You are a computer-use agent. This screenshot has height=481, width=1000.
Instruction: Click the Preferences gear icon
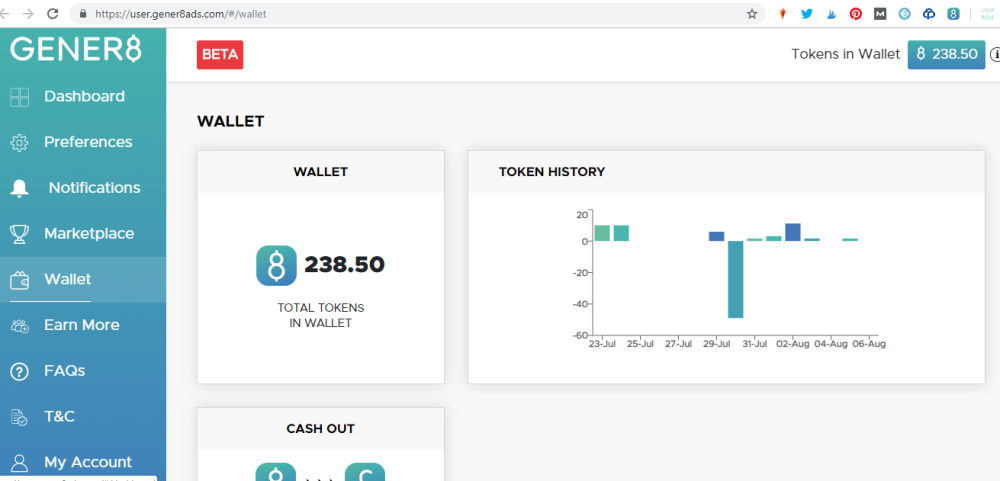click(x=20, y=143)
